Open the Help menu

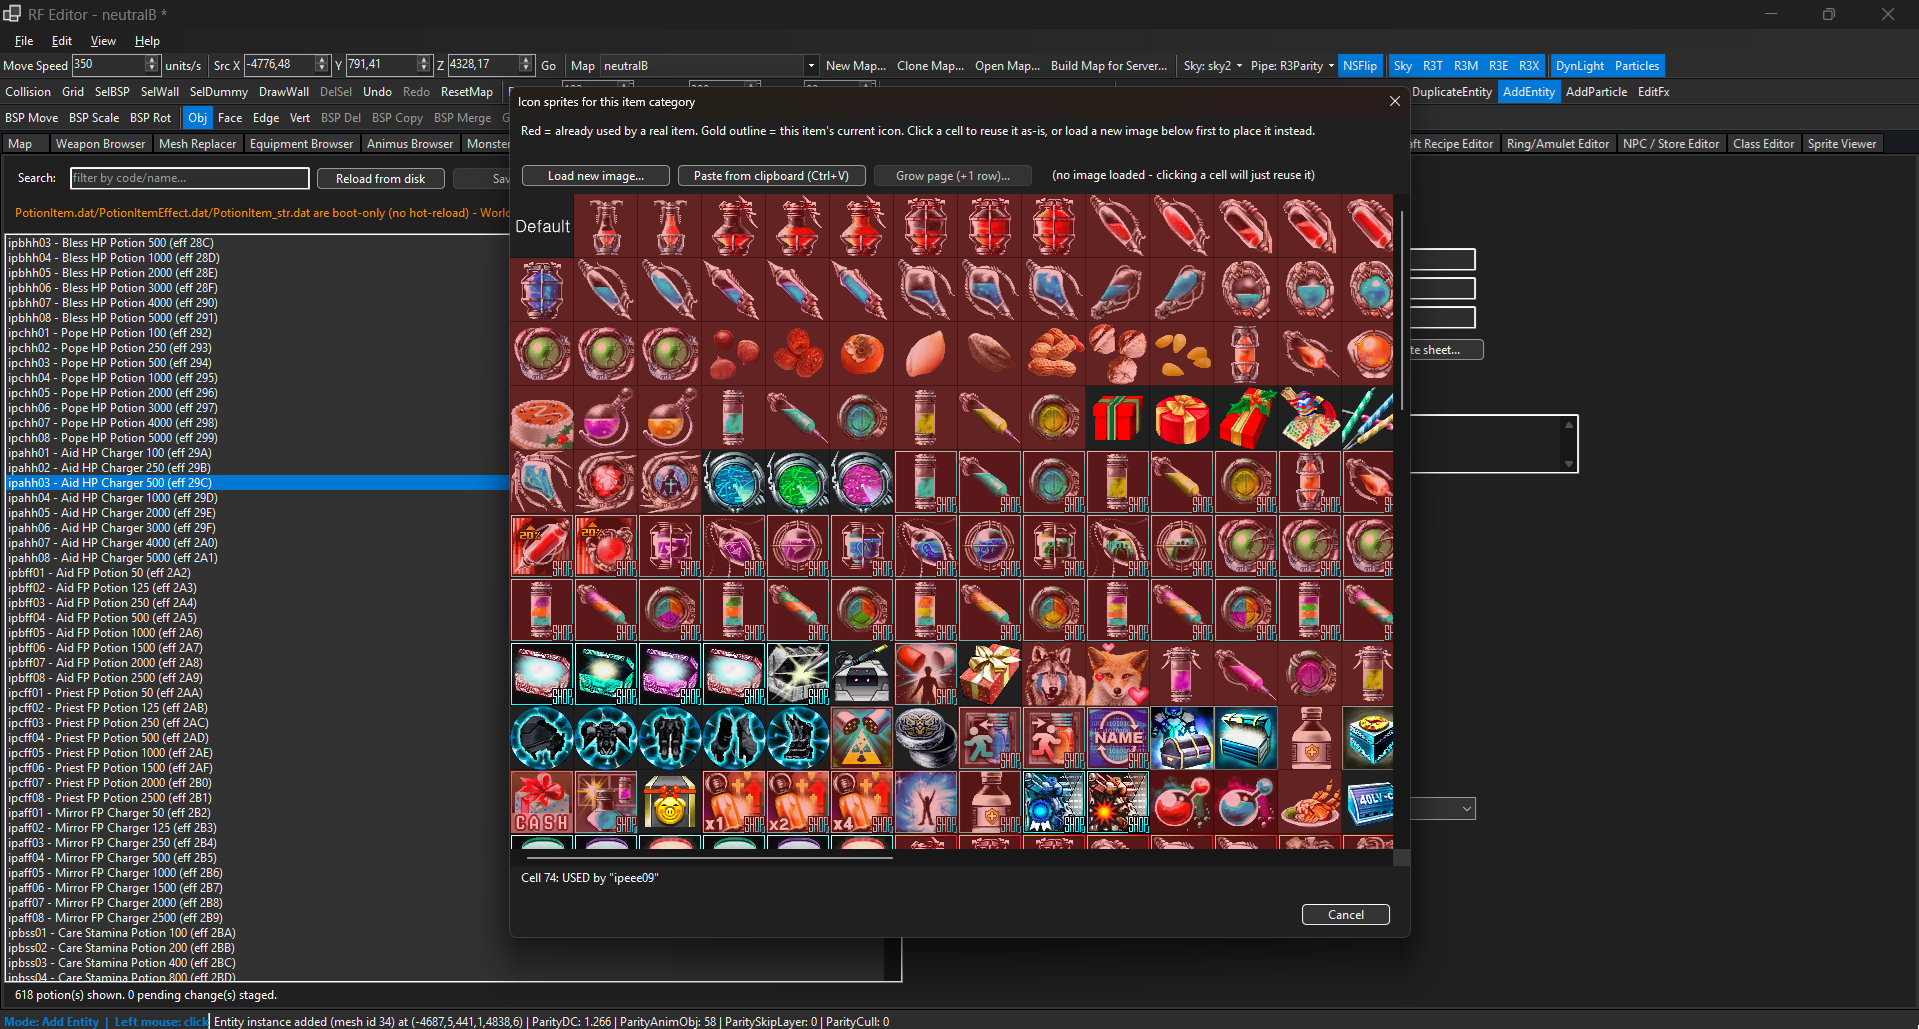coord(147,41)
